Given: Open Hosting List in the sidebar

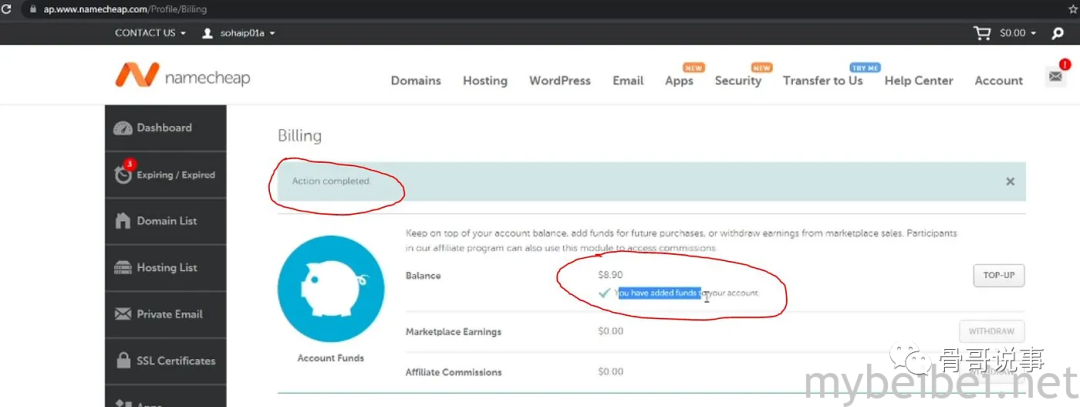Looking at the screenshot, I should pos(165,268).
